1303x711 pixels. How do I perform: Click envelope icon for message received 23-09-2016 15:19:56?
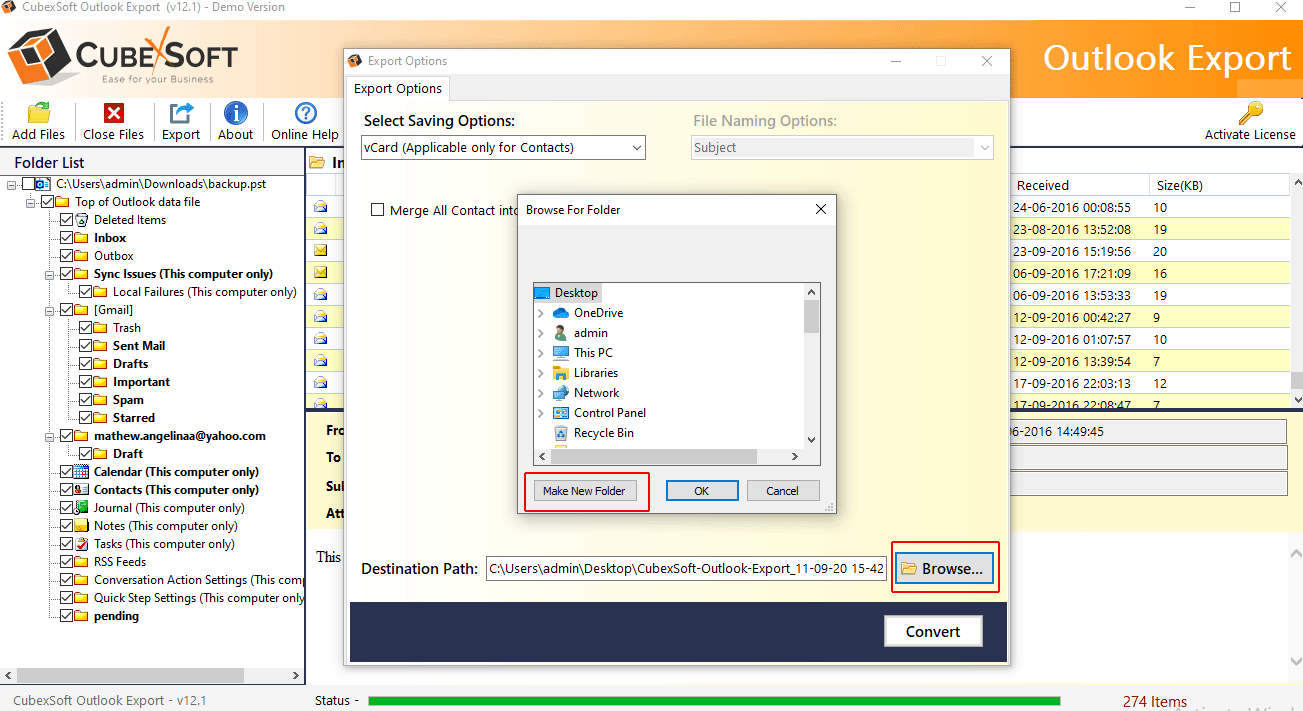coord(321,250)
